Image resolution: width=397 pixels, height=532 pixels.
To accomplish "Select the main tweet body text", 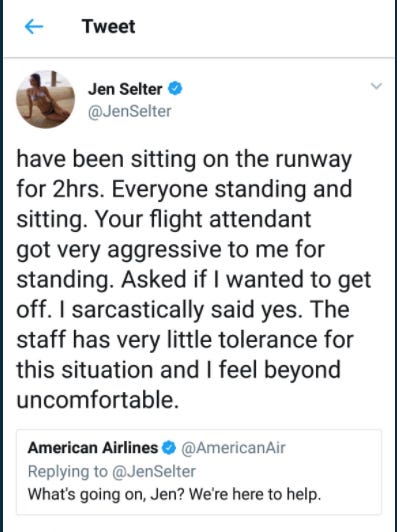I will tap(193, 279).
